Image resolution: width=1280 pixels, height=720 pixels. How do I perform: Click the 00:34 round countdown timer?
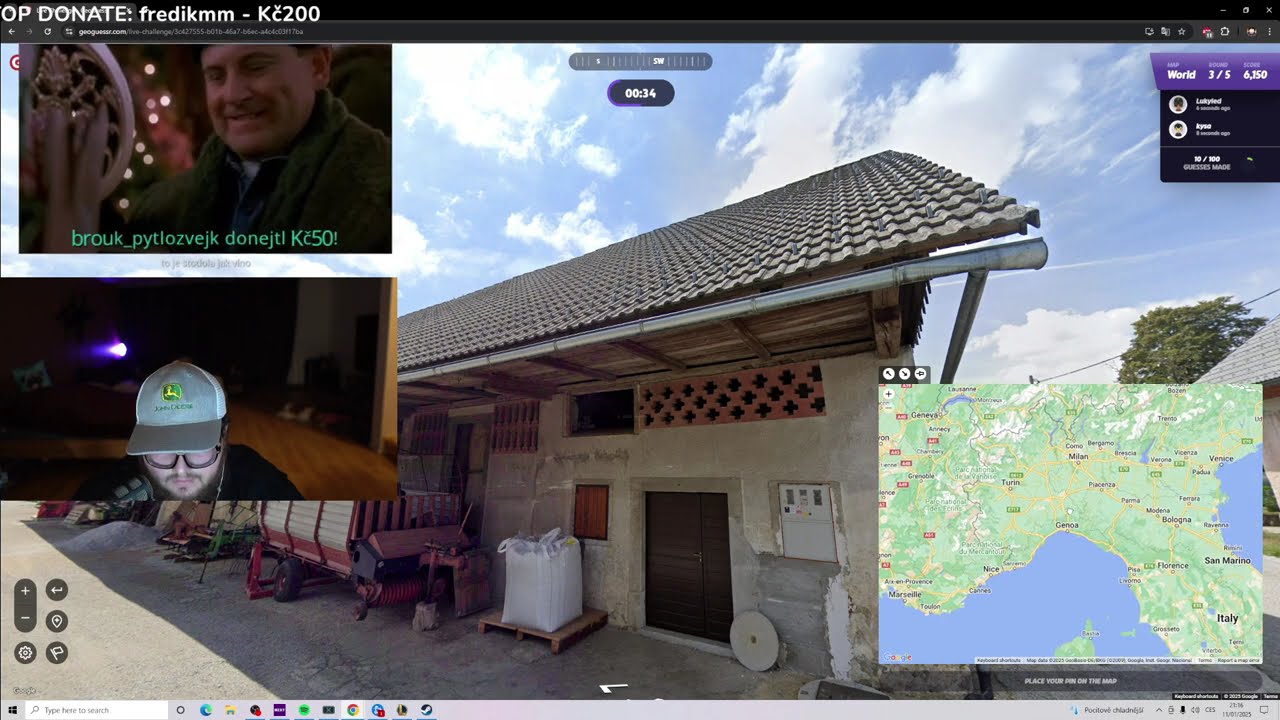click(640, 93)
